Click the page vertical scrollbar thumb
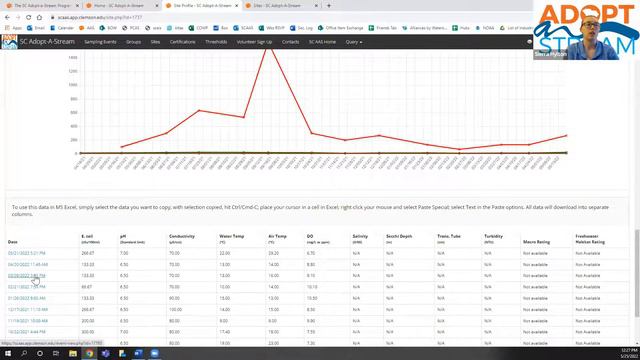This screenshot has height=360, width=640. [x=637, y=273]
